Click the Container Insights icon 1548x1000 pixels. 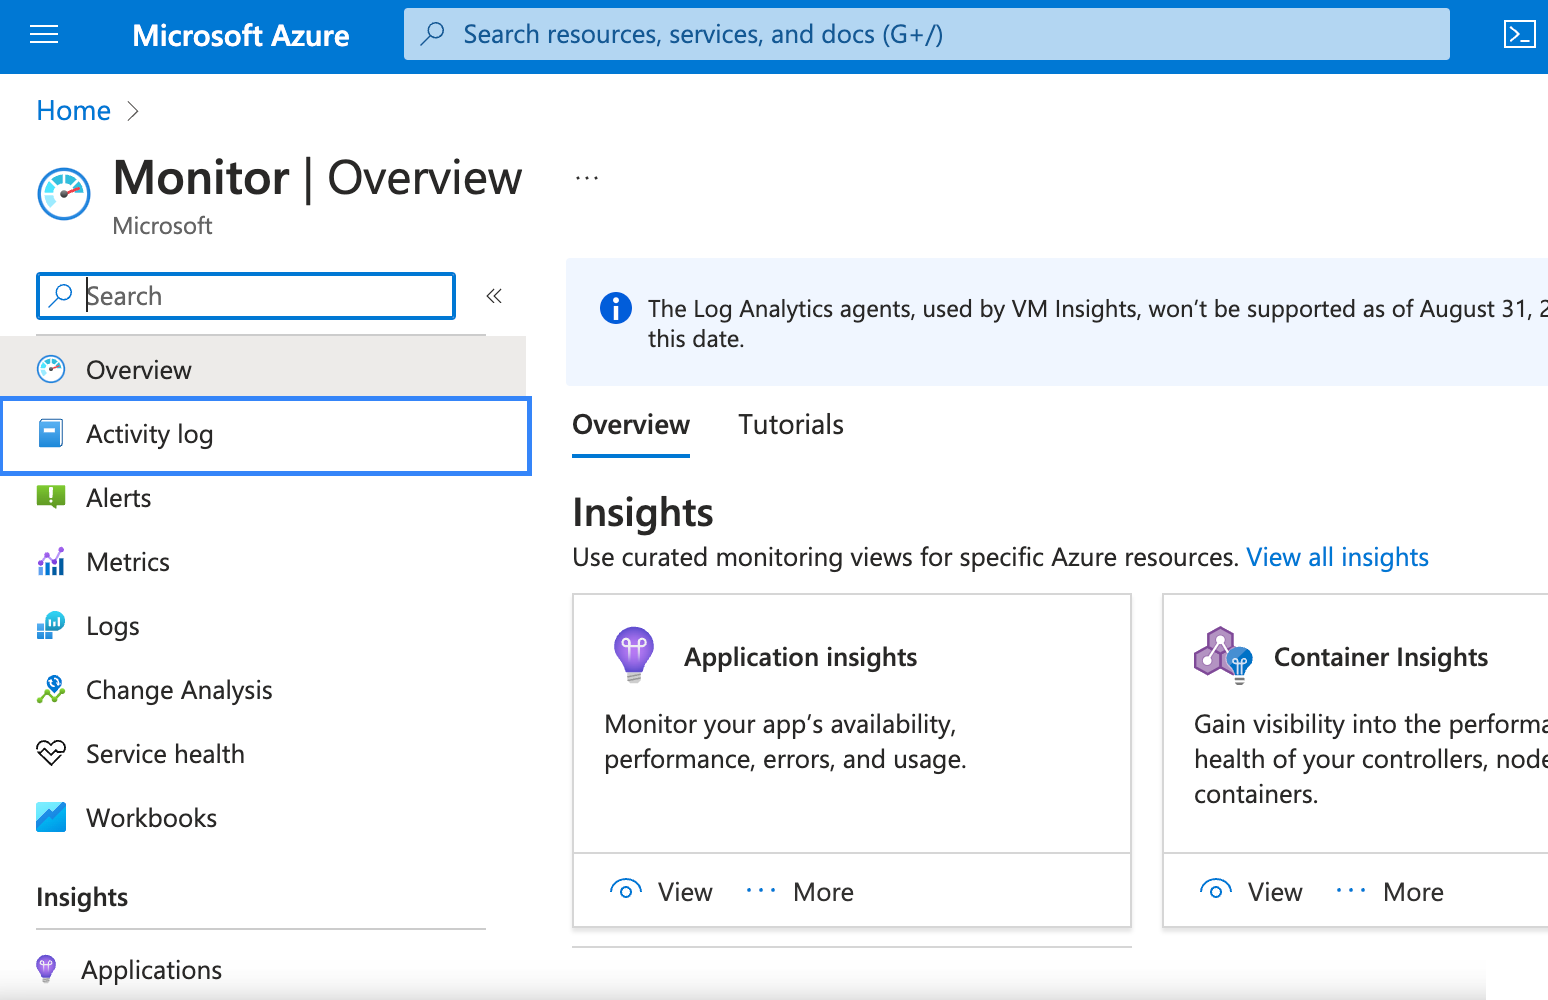pos(1223,655)
